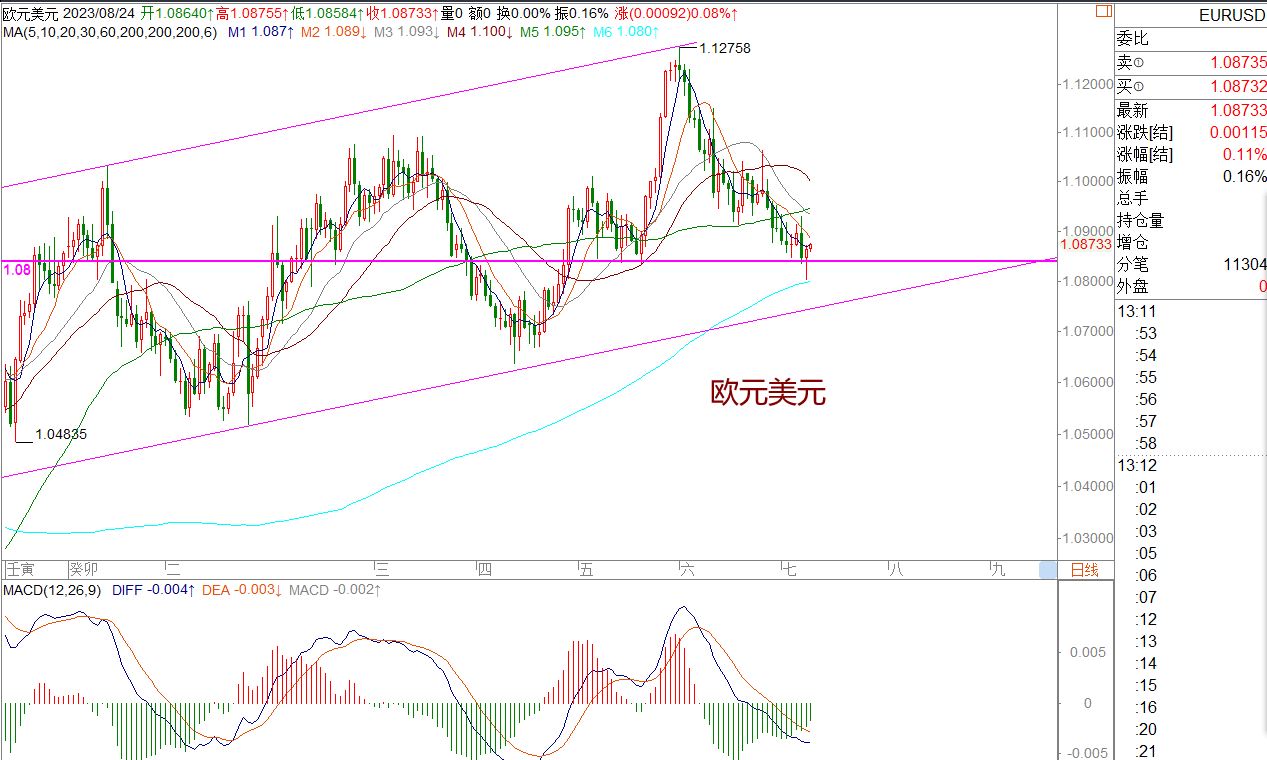Click the 三 month marker on time axis
The height and width of the screenshot is (760, 1267).
coord(382,570)
